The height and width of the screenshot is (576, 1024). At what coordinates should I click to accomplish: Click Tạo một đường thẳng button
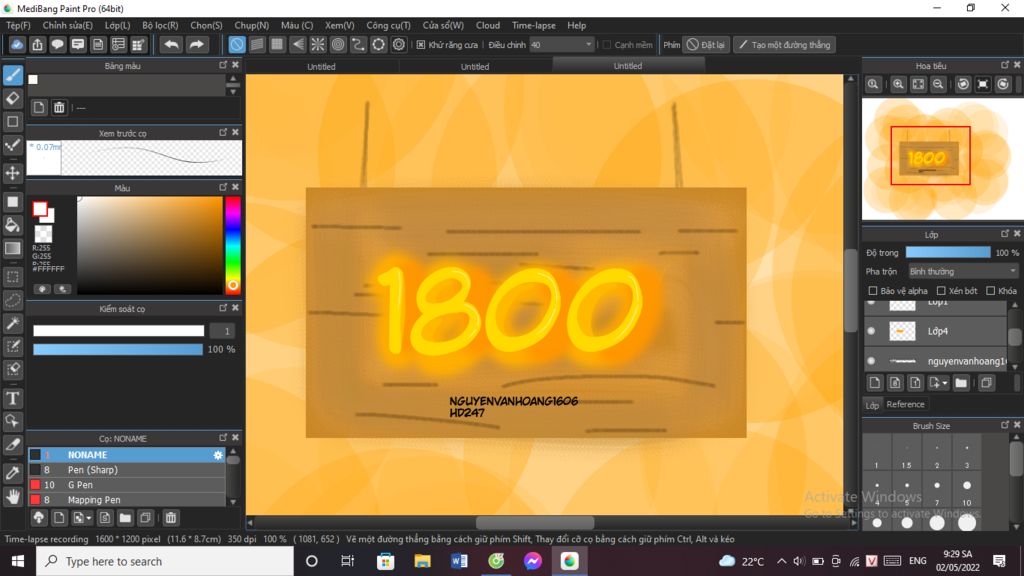(784, 45)
